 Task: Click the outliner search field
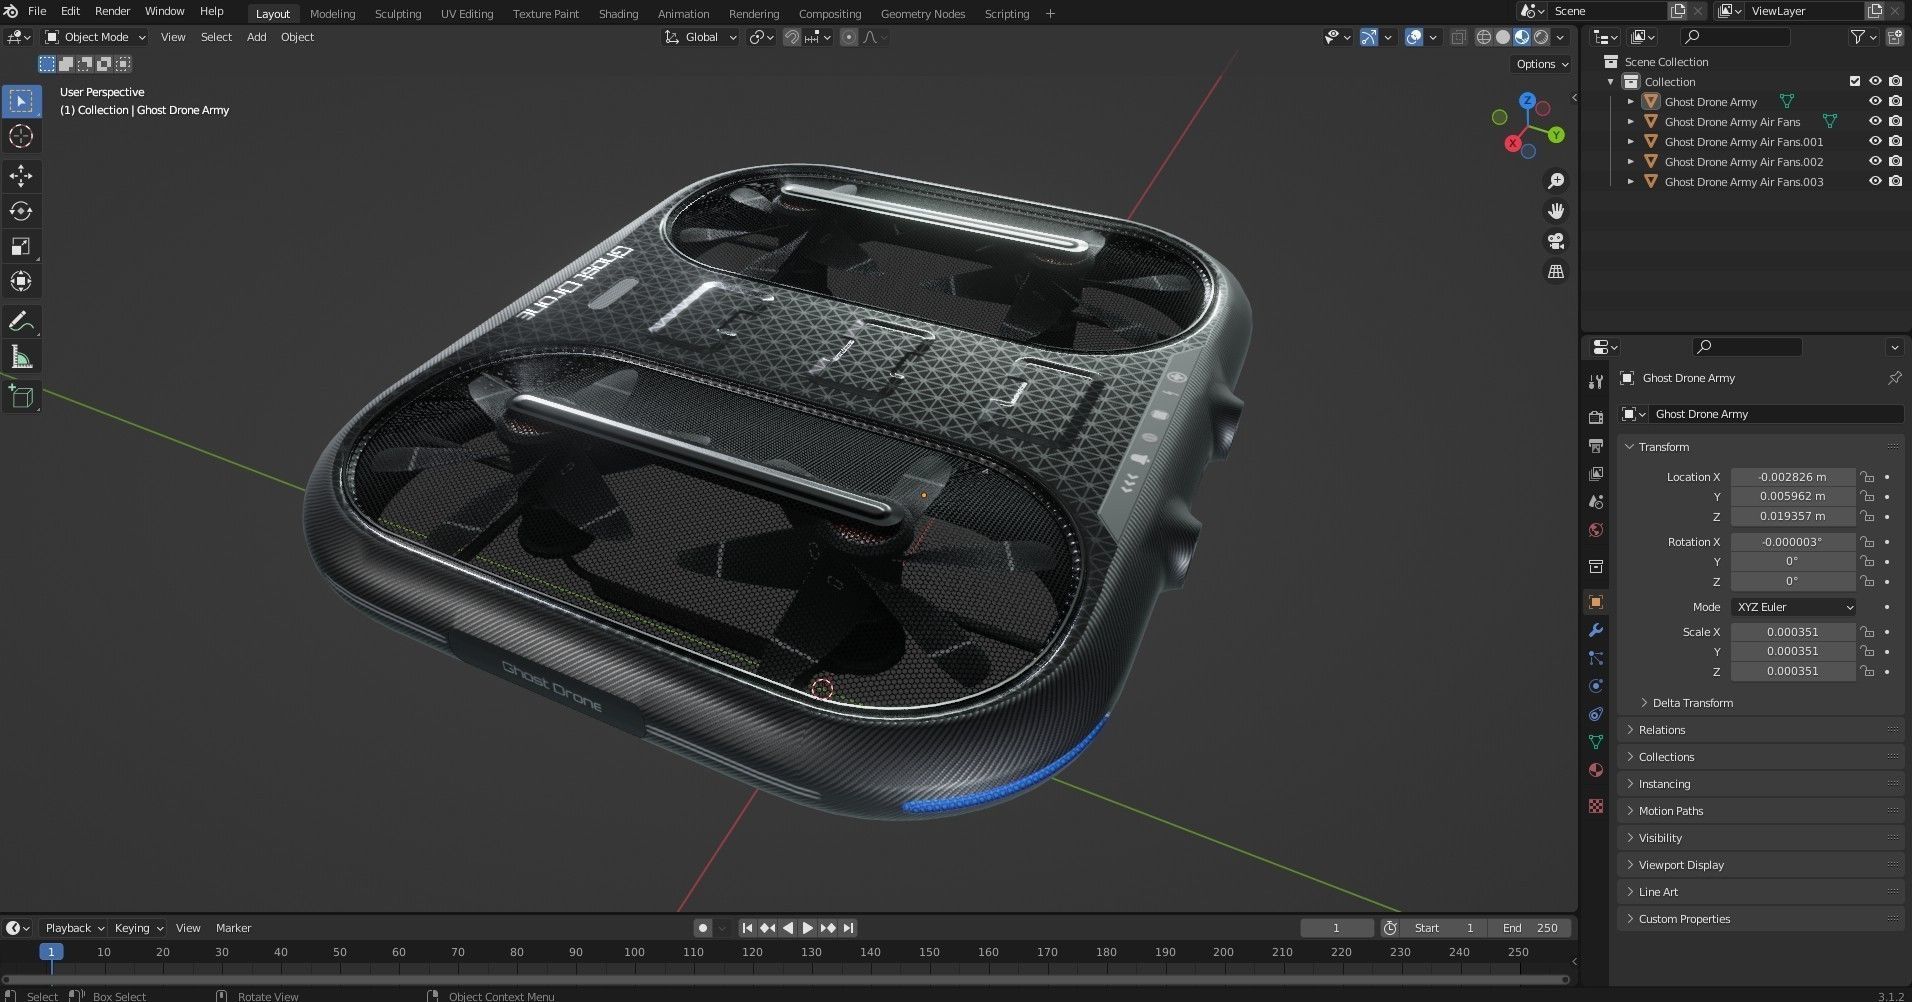1735,37
